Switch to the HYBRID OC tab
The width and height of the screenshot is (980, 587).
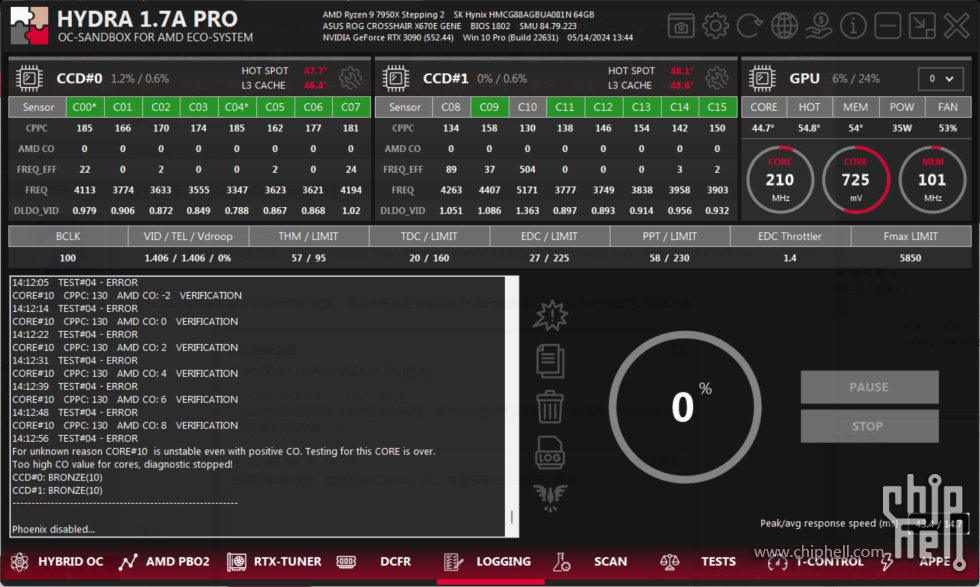coord(70,561)
